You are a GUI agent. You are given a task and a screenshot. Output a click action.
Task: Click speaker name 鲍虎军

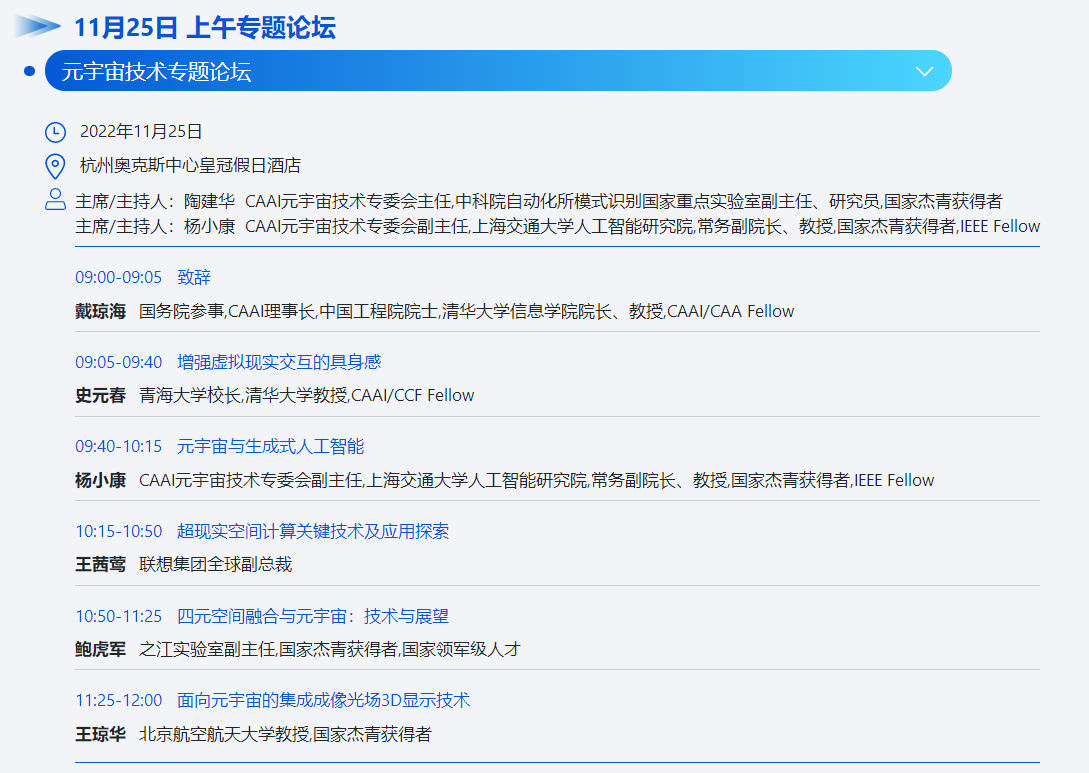[101, 650]
